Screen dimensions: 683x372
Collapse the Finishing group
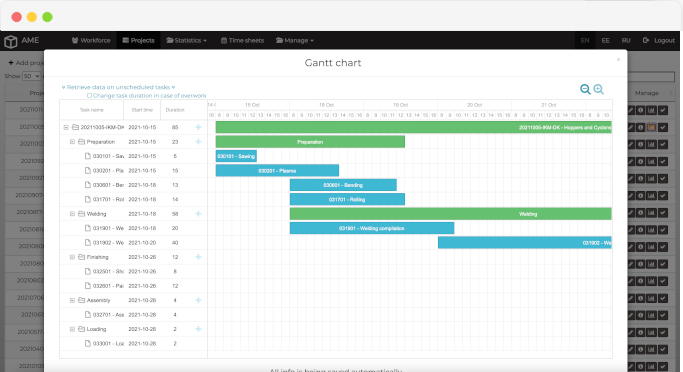coord(72,257)
